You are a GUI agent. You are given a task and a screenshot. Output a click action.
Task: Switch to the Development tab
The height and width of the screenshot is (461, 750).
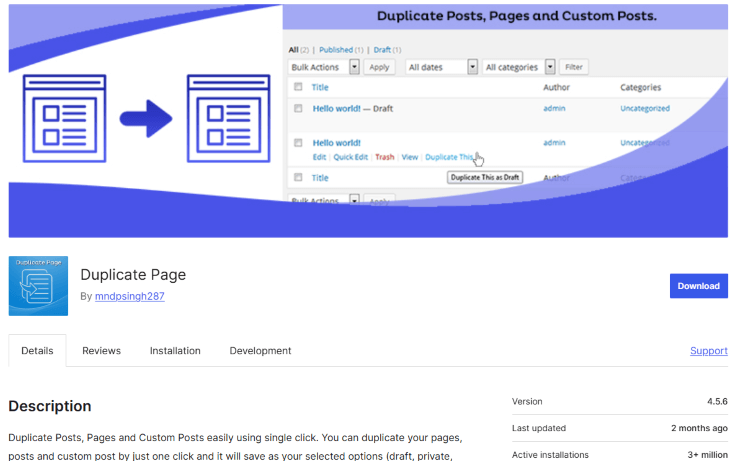(260, 351)
